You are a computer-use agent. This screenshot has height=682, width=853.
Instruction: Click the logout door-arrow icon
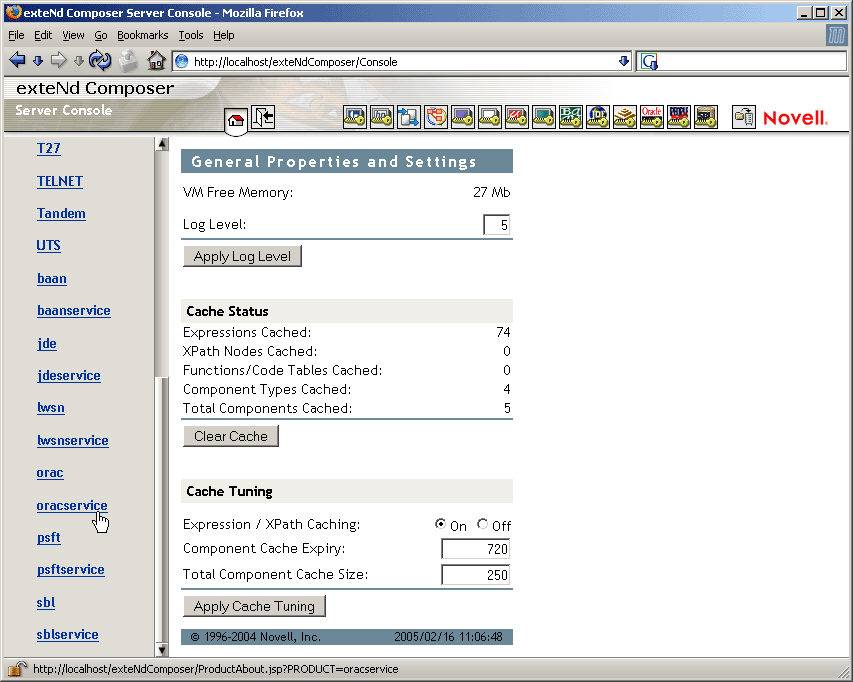click(264, 117)
